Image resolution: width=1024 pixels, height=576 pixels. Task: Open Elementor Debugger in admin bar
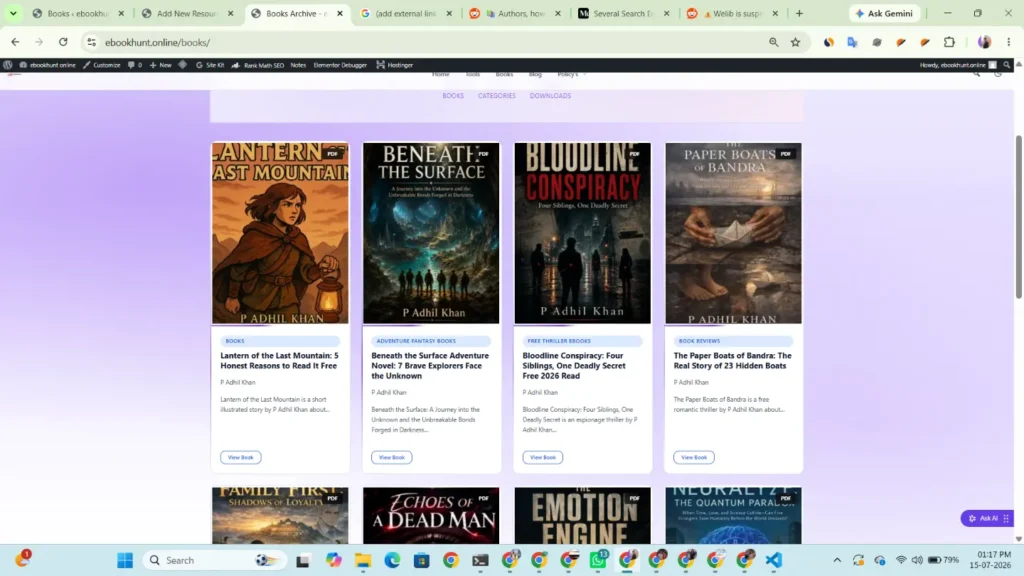click(x=340, y=65)
